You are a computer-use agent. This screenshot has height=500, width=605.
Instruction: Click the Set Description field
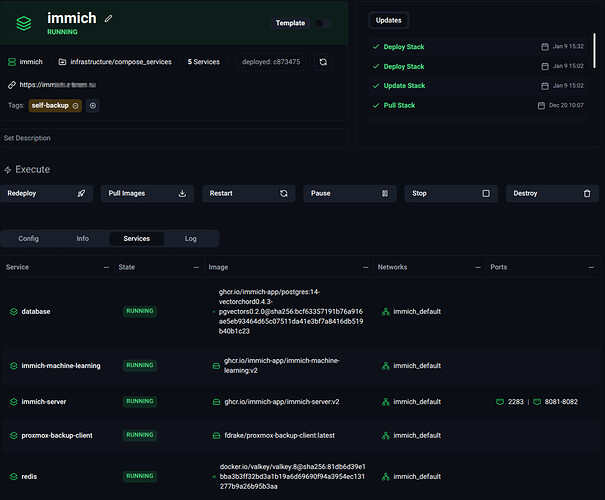coord(28,138)
